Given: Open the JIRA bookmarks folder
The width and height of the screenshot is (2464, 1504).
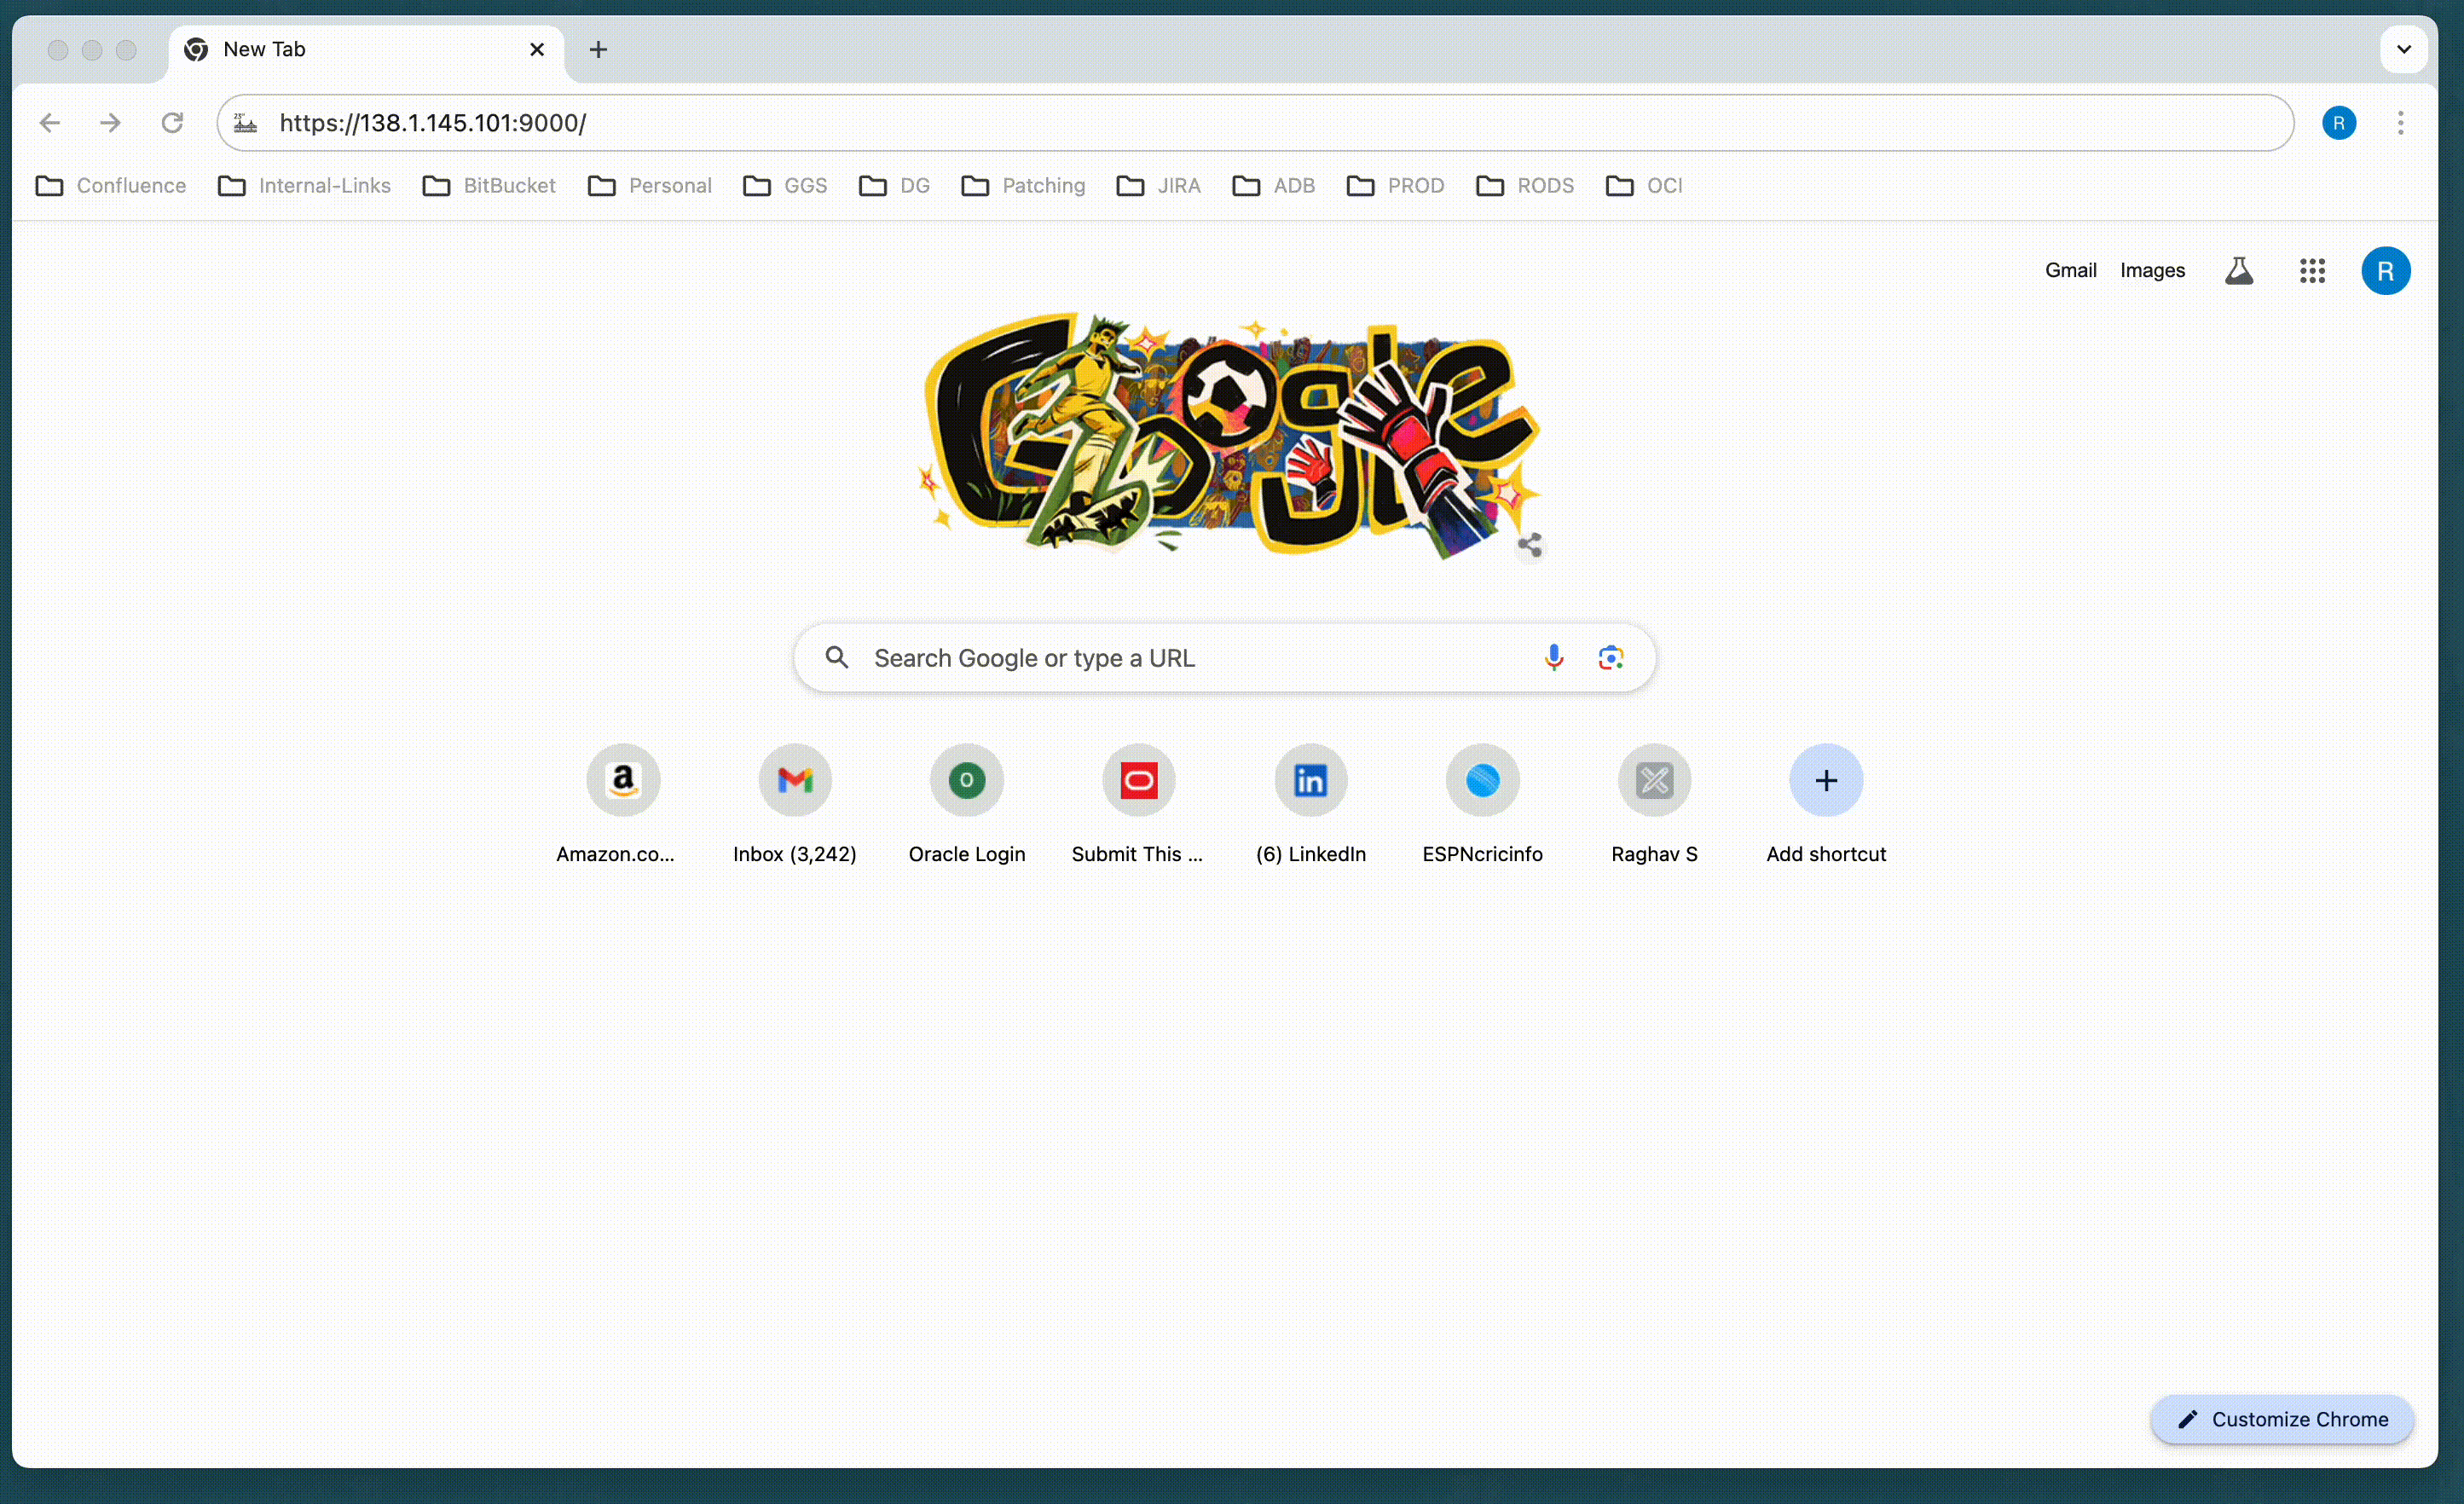Looking at the screenshot, I should point(1158,186).
